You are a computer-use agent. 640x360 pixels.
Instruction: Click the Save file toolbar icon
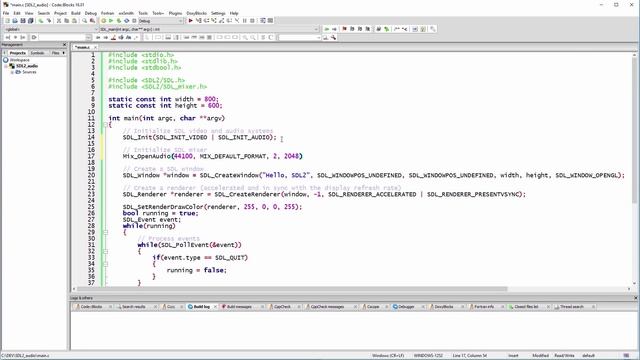coord(23,20)
